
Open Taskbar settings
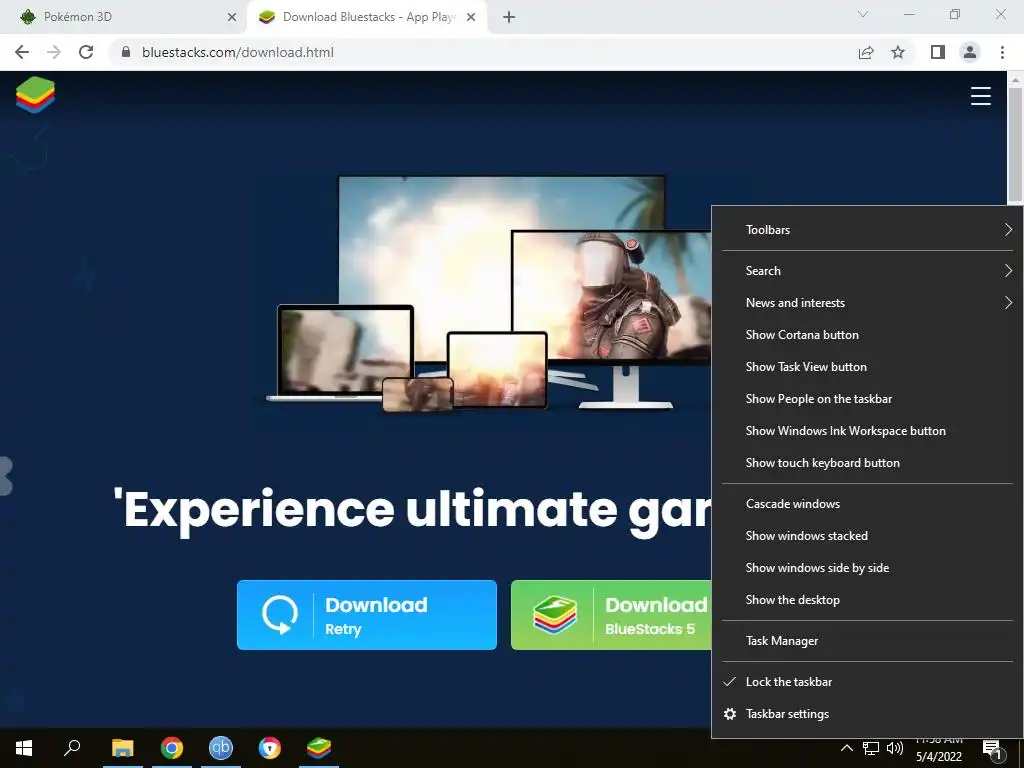click(867, 714)
